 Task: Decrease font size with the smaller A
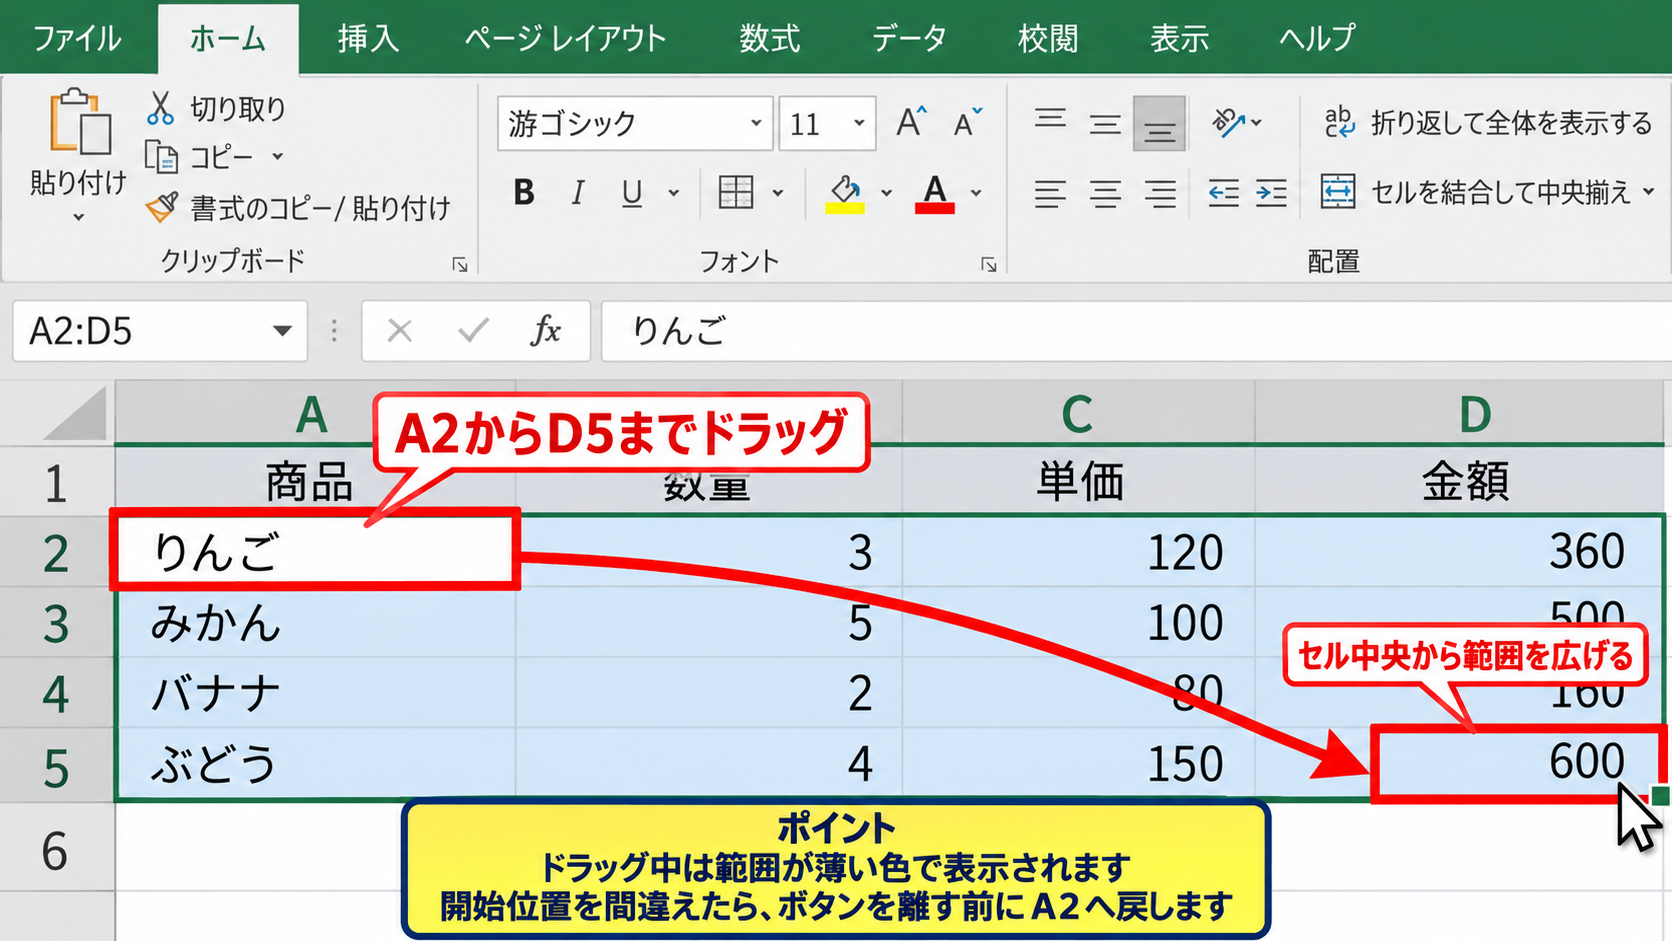pos(967,123)
